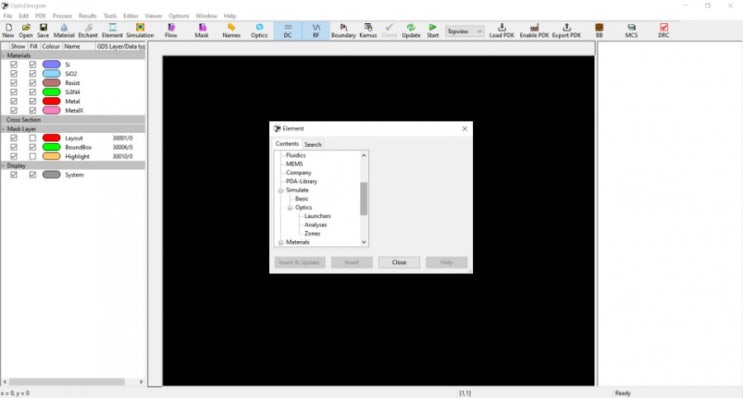743x398 pixels.
Task: Click the Export PDK icon
Action: pyautogui.click(x=566, y=30)
